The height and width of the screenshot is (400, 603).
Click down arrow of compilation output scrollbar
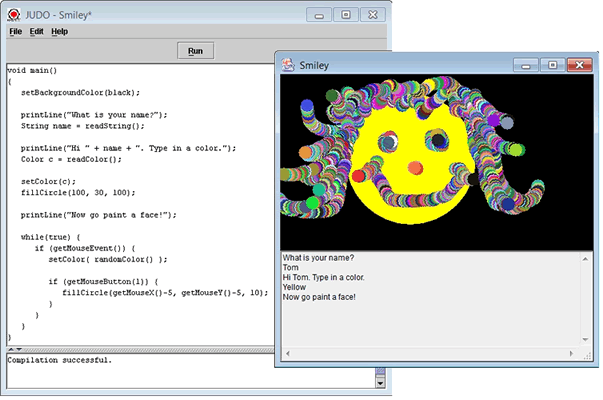pos(380,382)
